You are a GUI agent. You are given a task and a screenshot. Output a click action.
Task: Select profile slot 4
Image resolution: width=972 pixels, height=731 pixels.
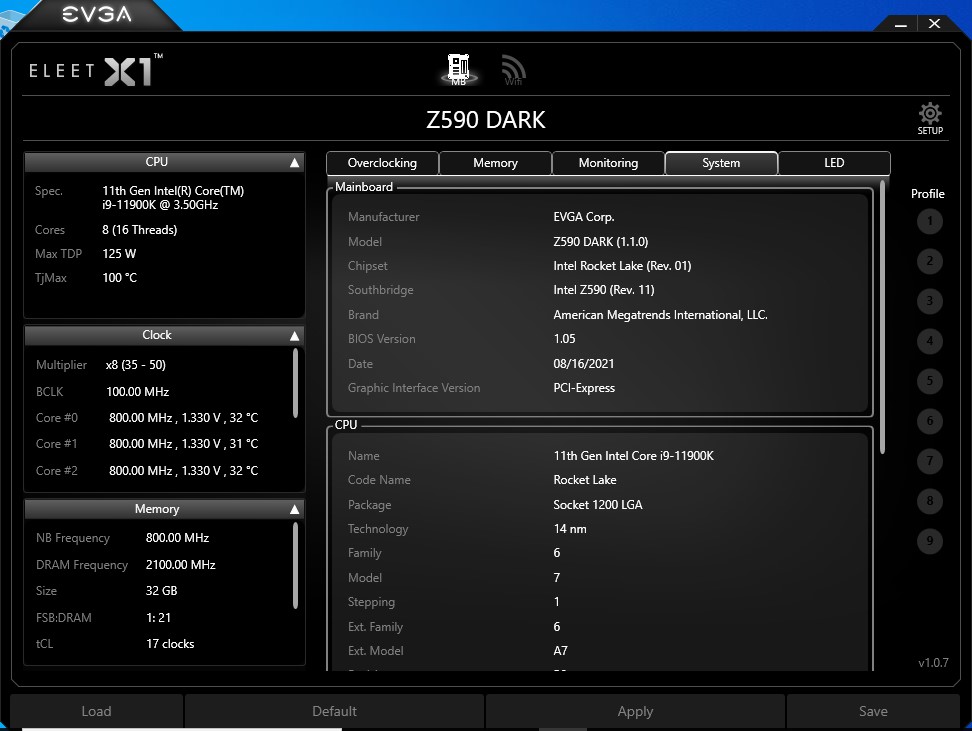pos(929,341)
